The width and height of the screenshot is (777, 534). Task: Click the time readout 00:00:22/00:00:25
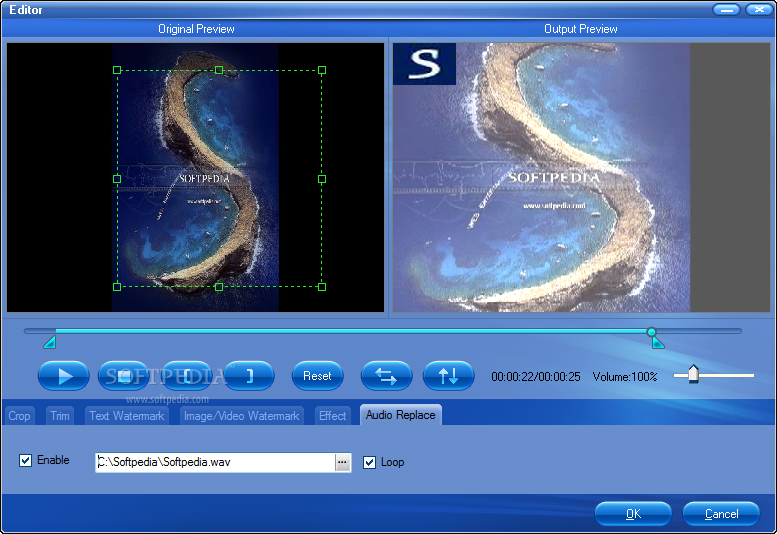click(536, 377)
